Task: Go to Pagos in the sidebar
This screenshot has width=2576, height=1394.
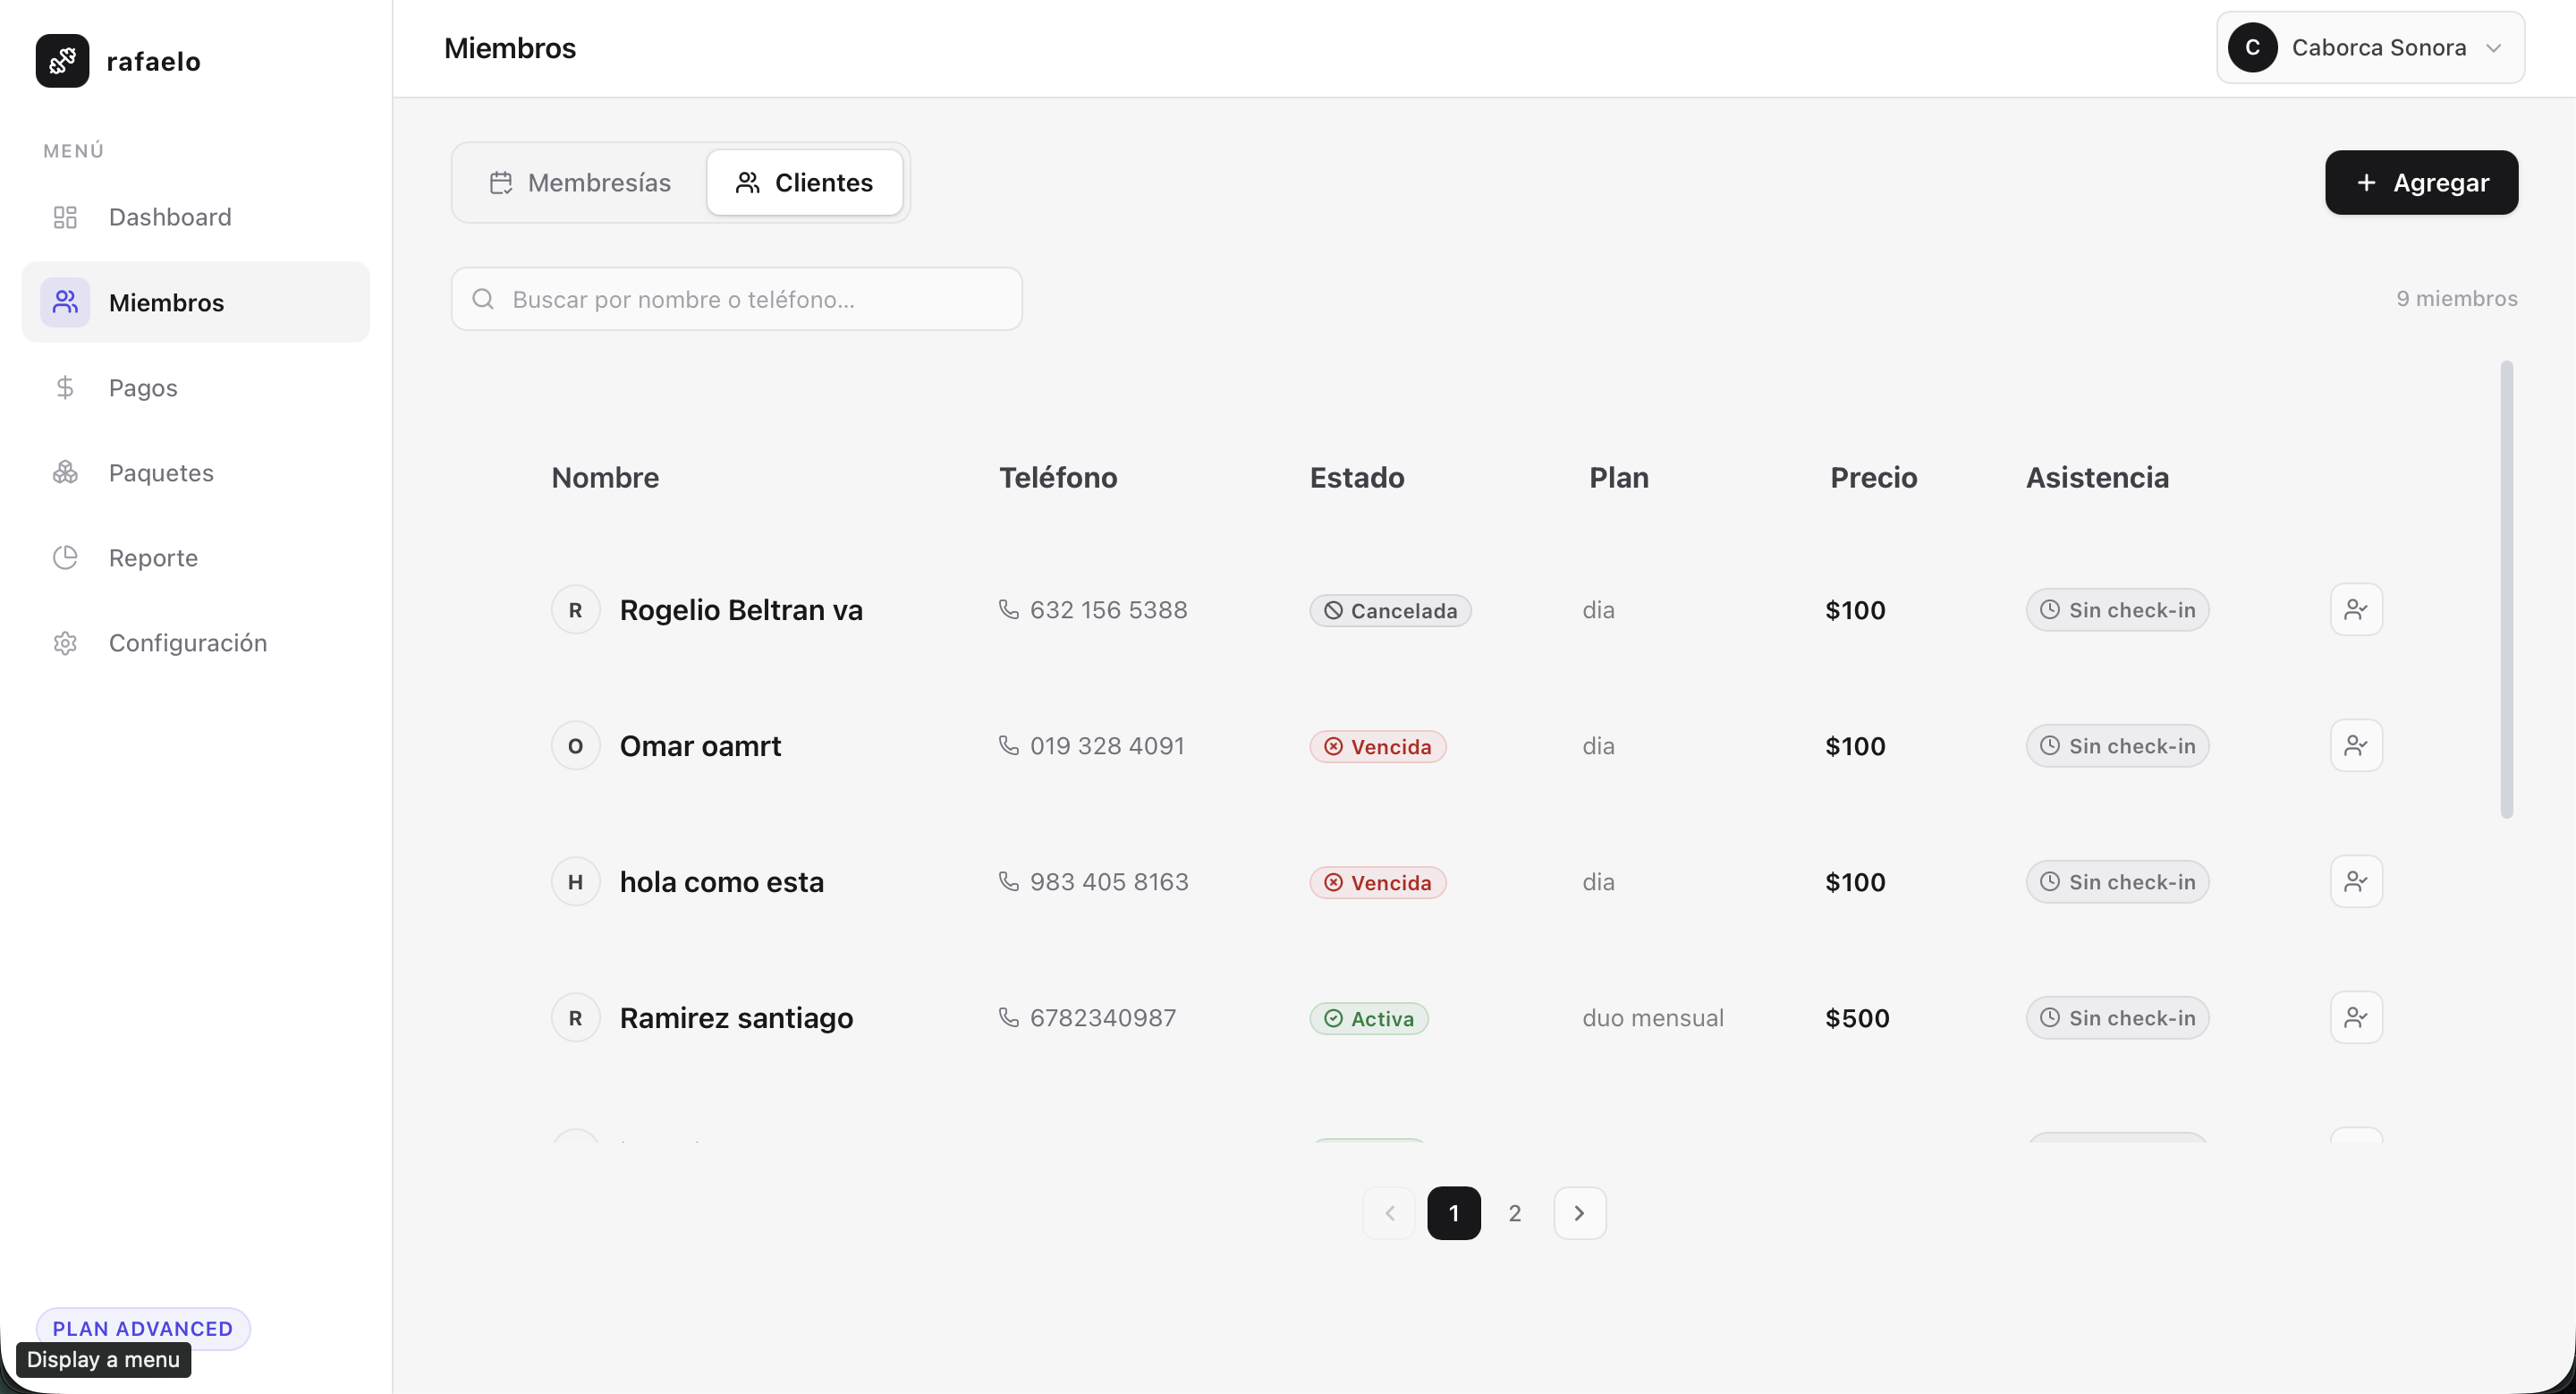Action: 195,387
